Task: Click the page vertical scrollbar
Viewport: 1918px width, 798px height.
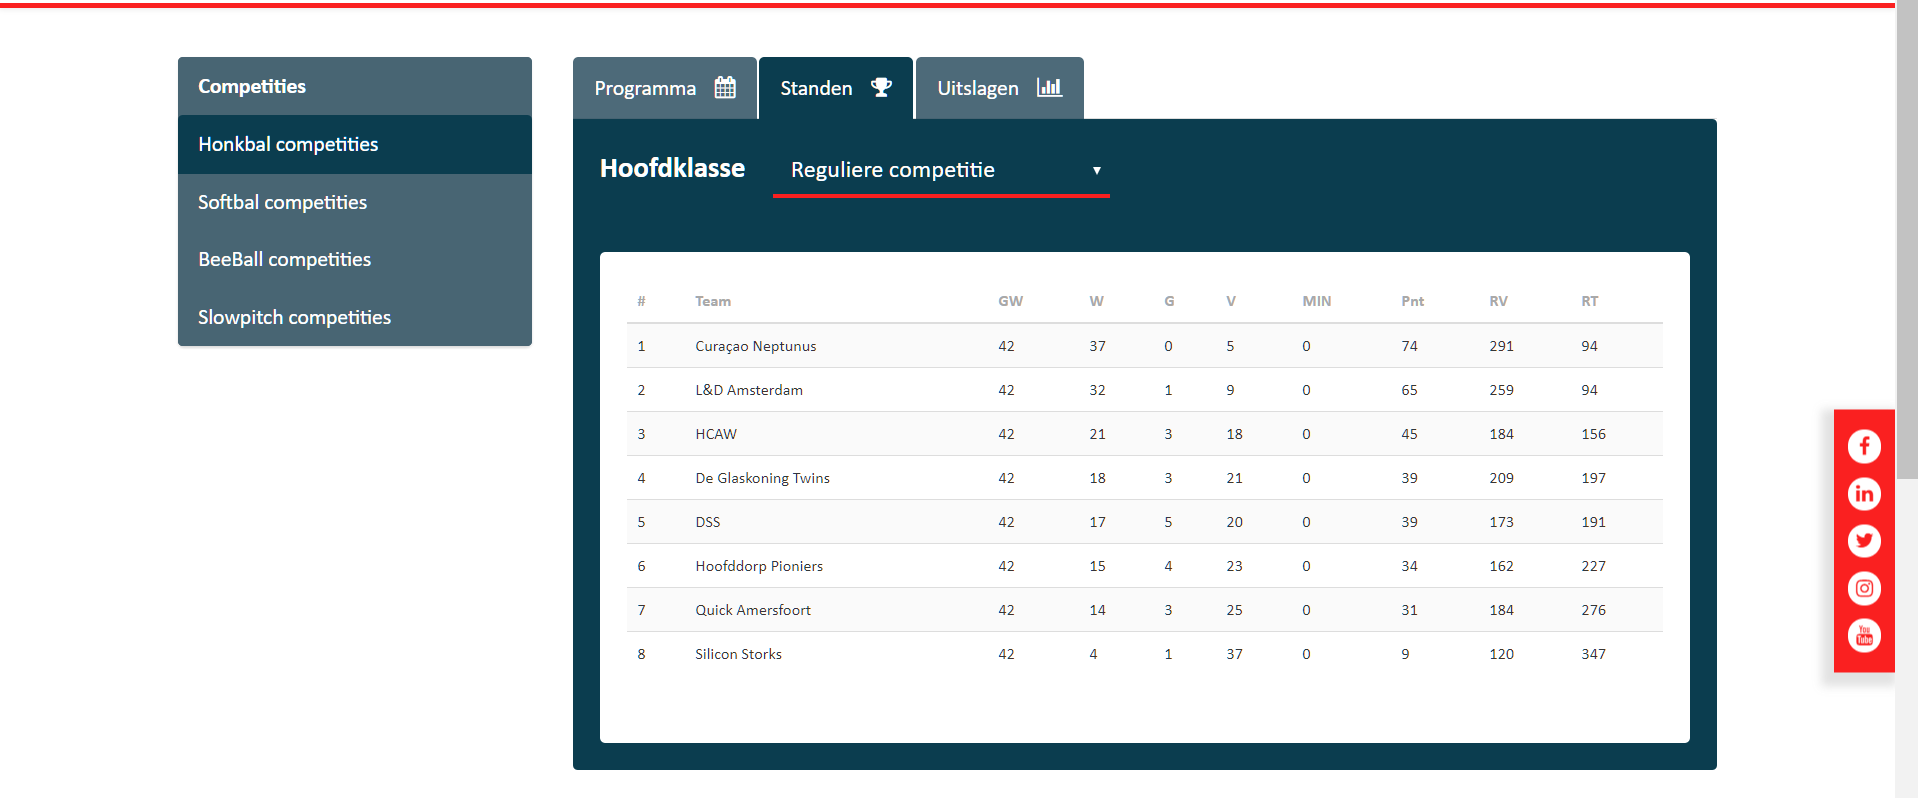Action: [1907, 240]
